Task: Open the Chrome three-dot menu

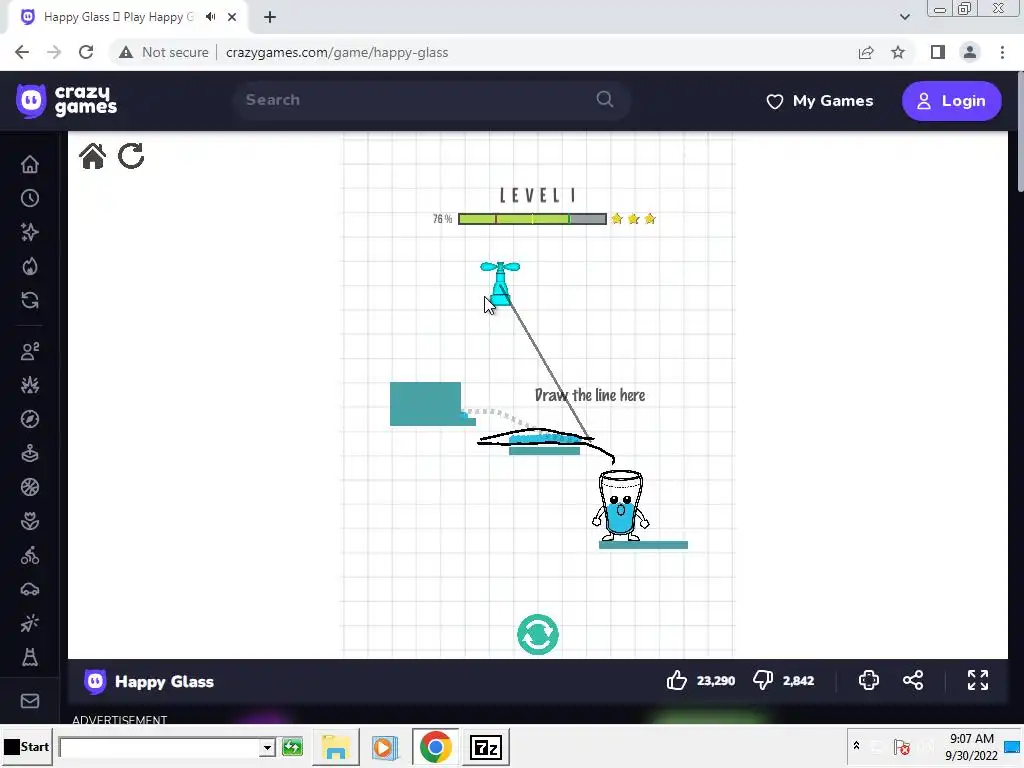Action: tap(1002, 52)
